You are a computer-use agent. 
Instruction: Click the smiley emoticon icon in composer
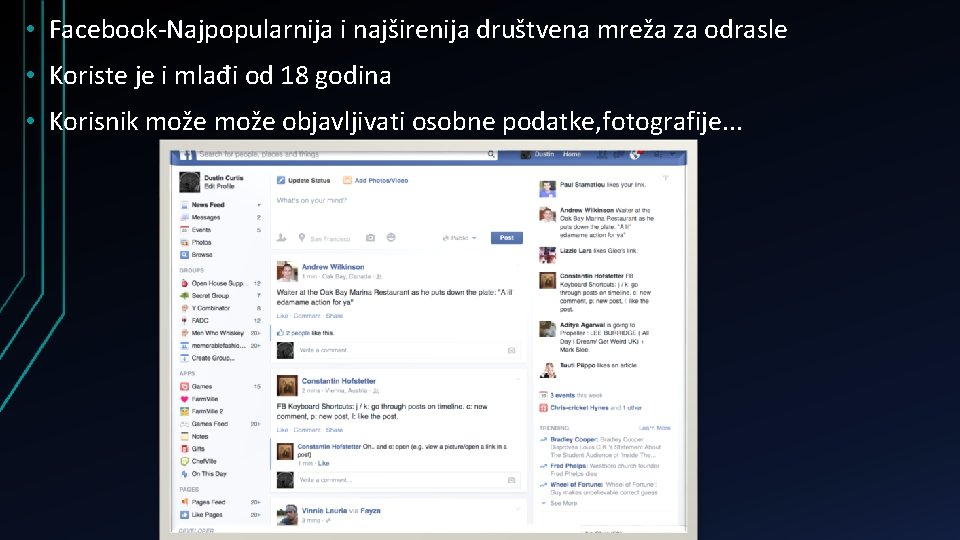[x=391, y=238]
